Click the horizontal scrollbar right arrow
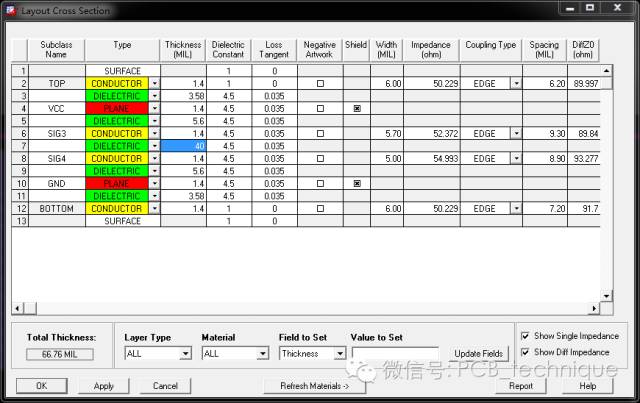Viewport: 640px width, 403px height. click(x=594, y=309)
